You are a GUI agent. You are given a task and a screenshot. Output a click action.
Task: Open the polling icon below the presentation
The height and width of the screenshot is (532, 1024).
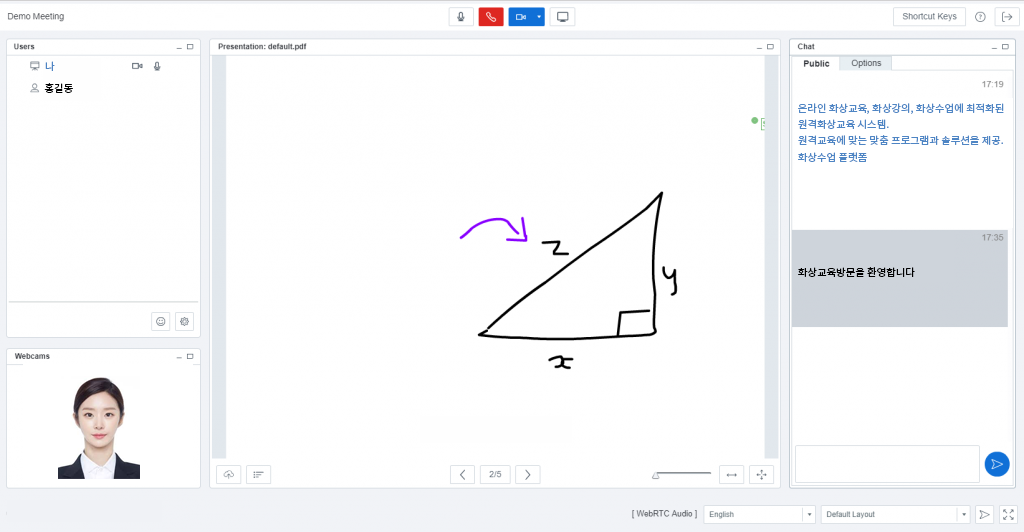(258, 474)
